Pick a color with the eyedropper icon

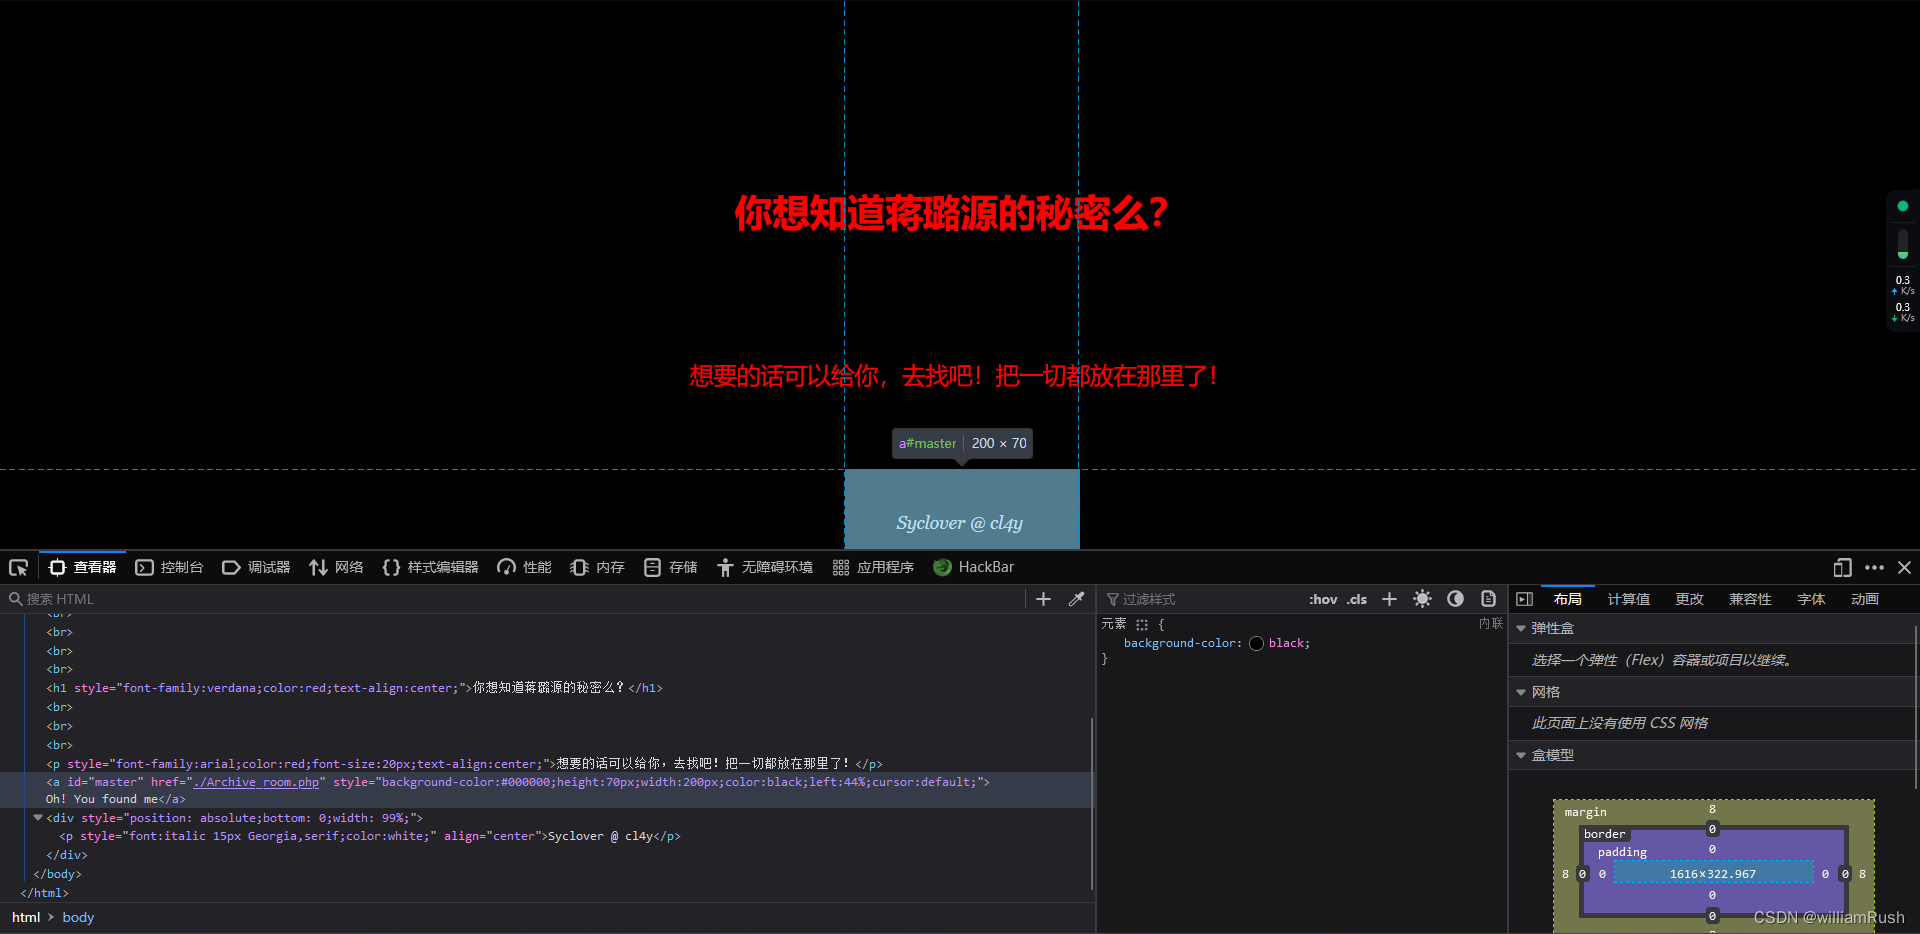click(x=1076, y=599)
